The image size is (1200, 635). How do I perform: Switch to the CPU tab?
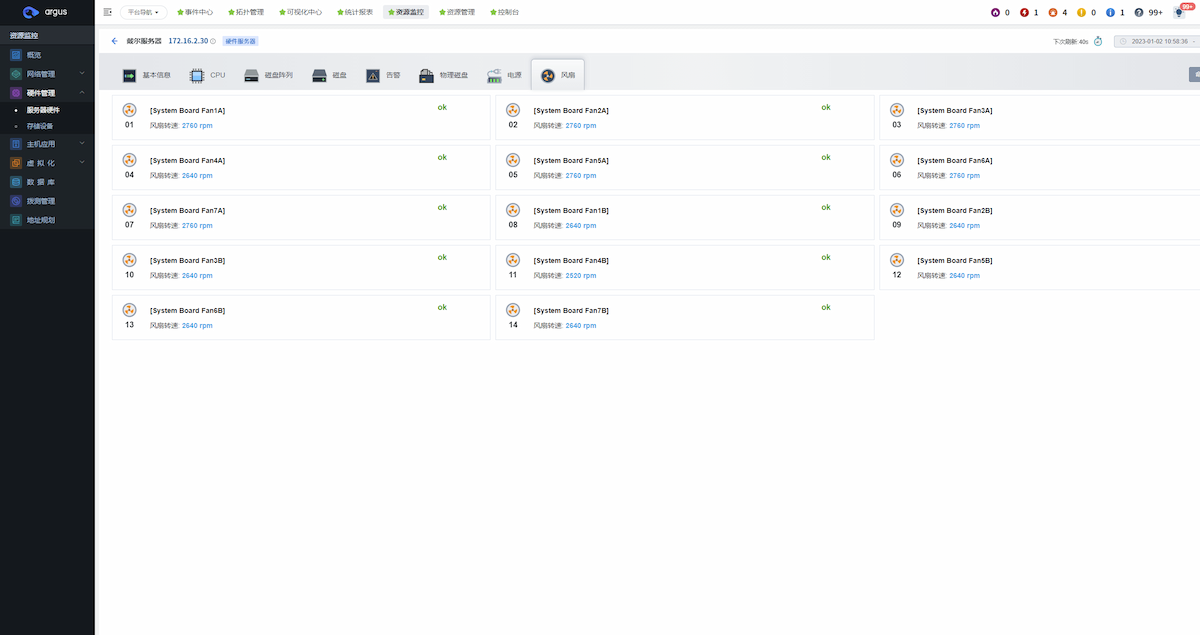[x=208, y=75]
